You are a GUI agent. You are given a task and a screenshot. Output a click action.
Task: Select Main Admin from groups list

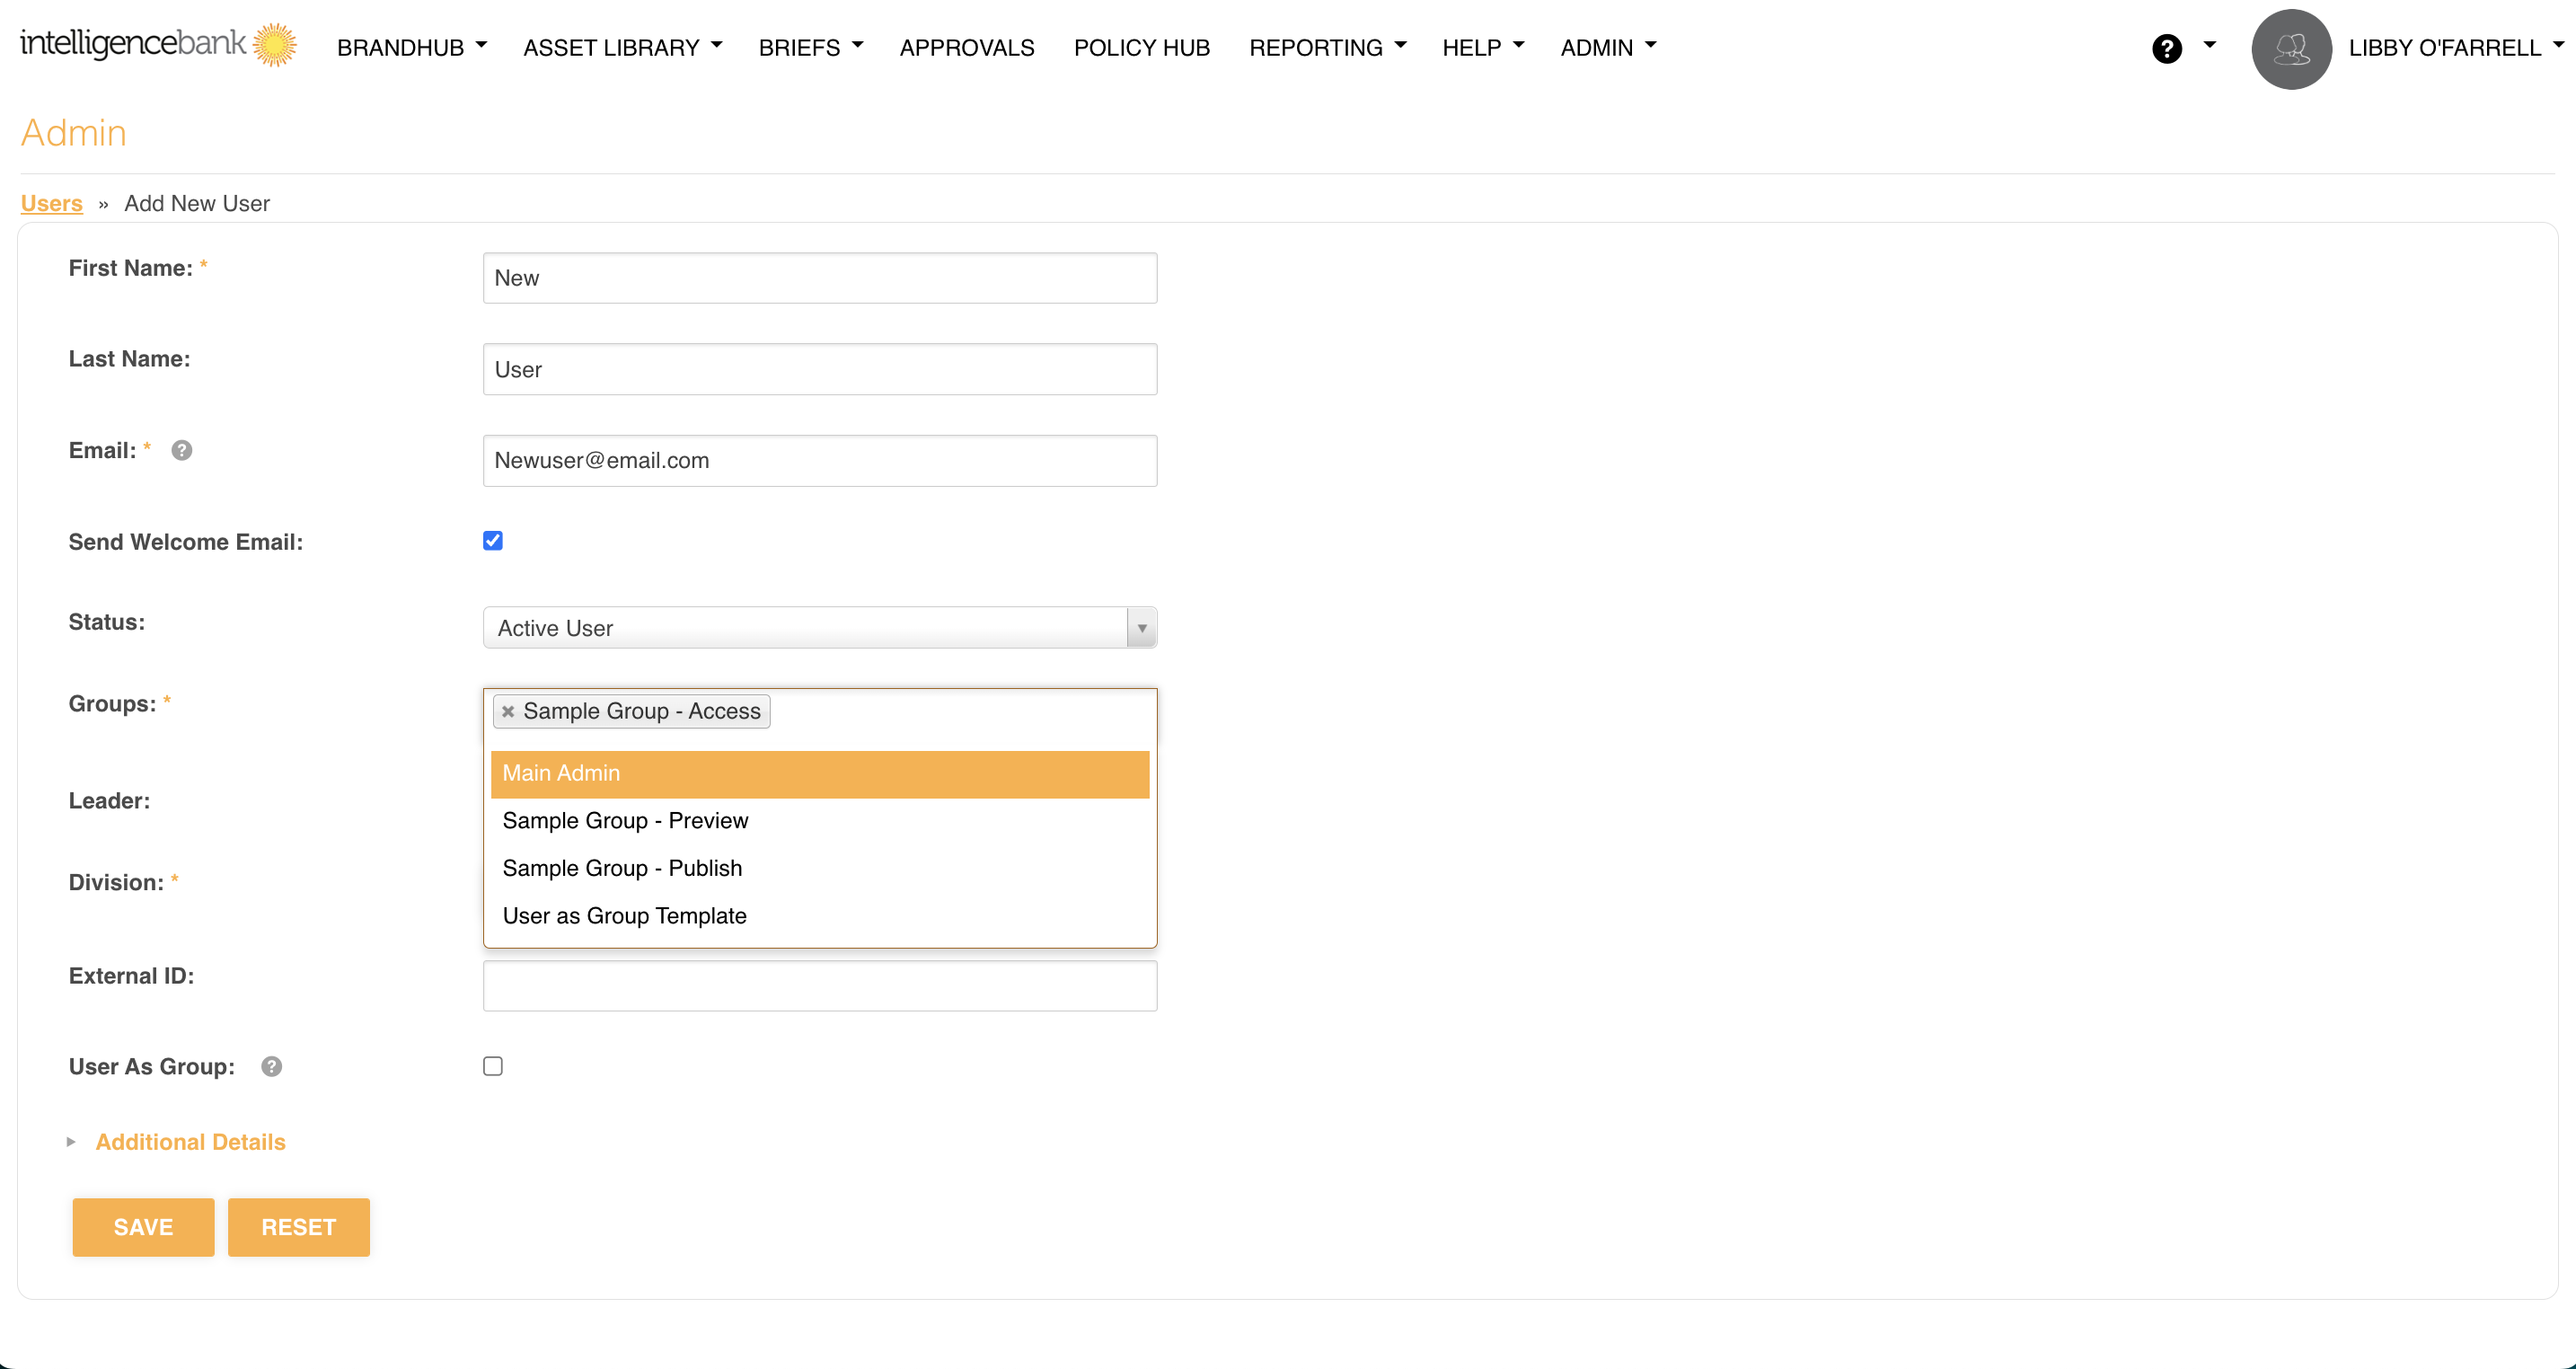[x=819, y=773]
